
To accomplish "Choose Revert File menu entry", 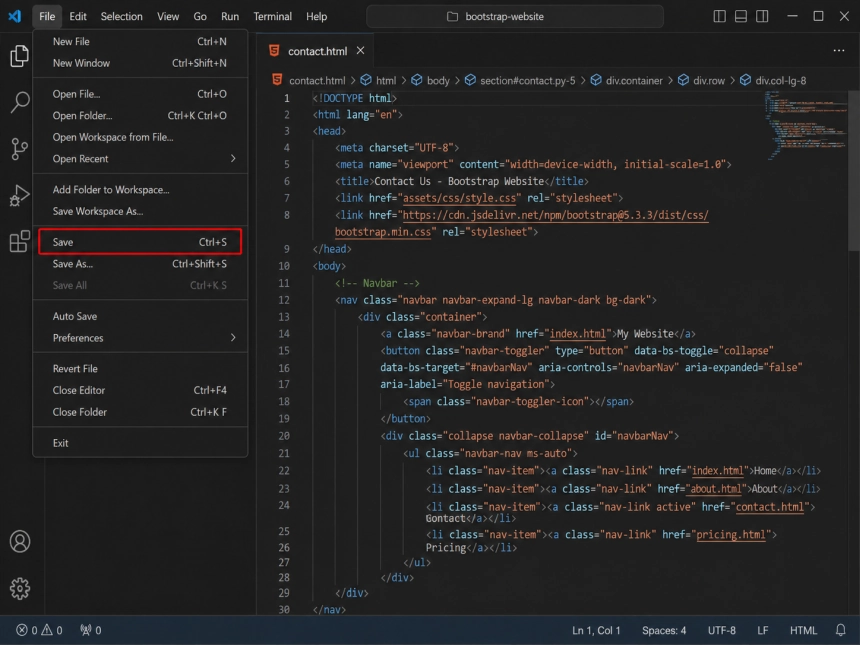I will click(x=140, y=369).
